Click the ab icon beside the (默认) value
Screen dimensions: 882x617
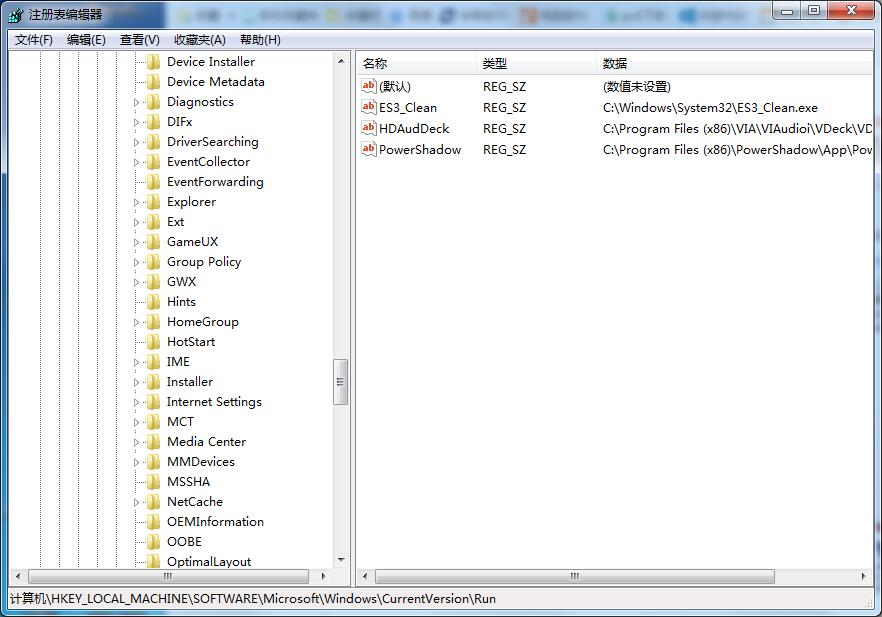point(368,86)
